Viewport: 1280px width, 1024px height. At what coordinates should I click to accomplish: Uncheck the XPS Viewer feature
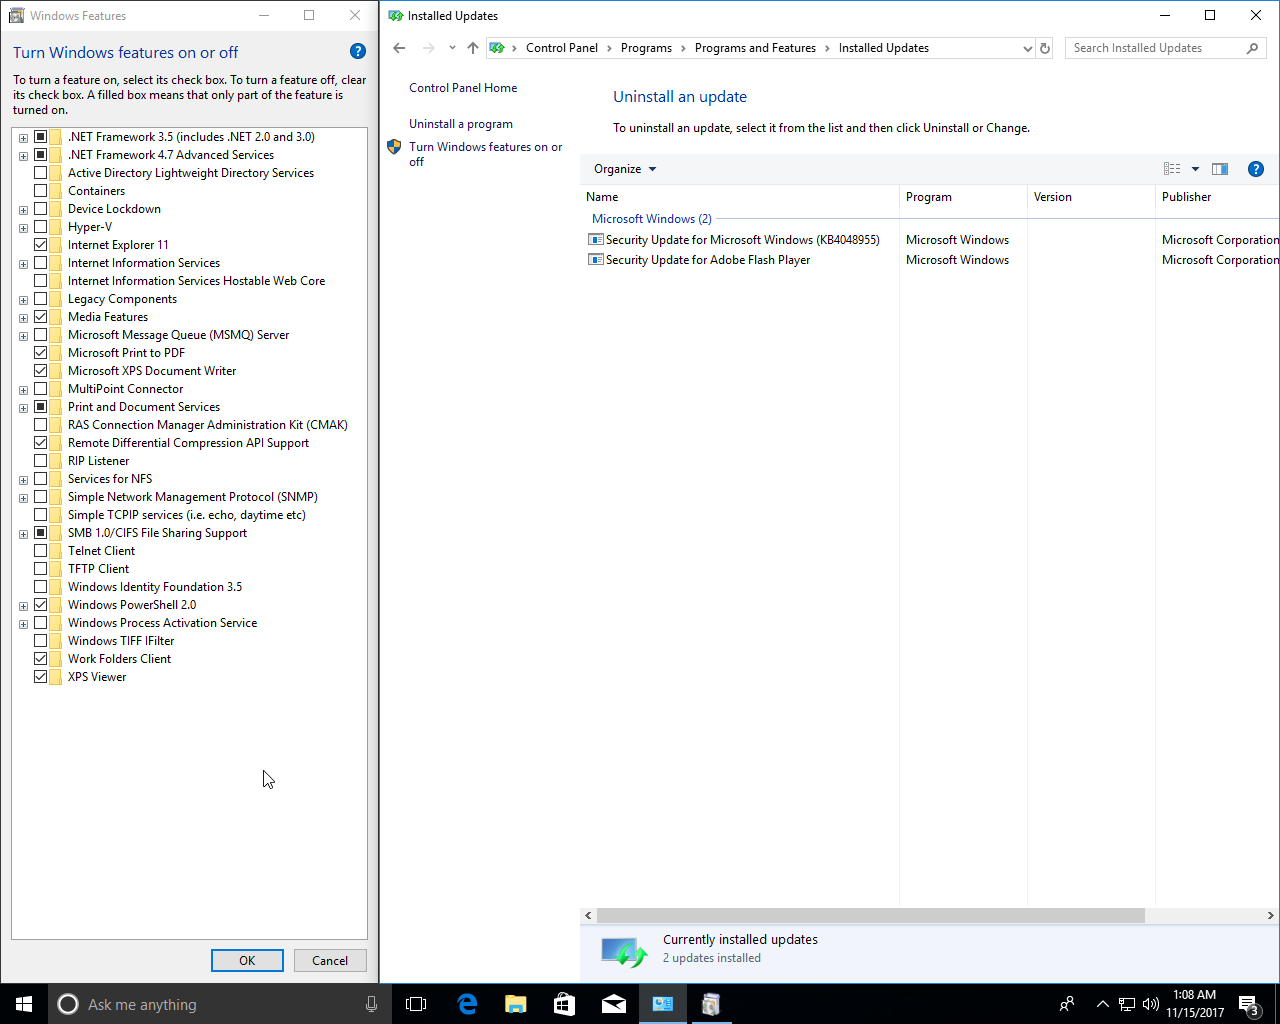(x=41, y=677)
